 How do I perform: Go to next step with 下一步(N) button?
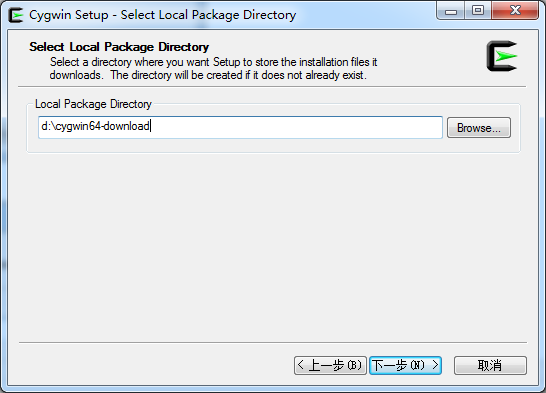[405, 365]
